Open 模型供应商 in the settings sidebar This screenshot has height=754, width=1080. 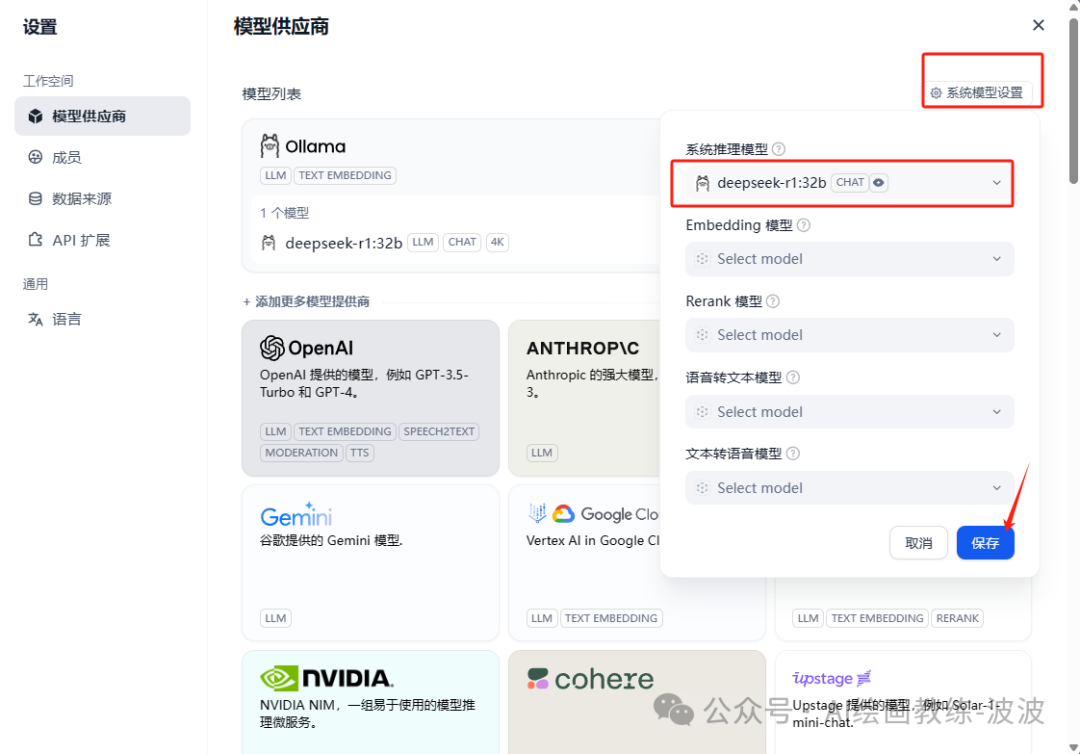(103, 116)
